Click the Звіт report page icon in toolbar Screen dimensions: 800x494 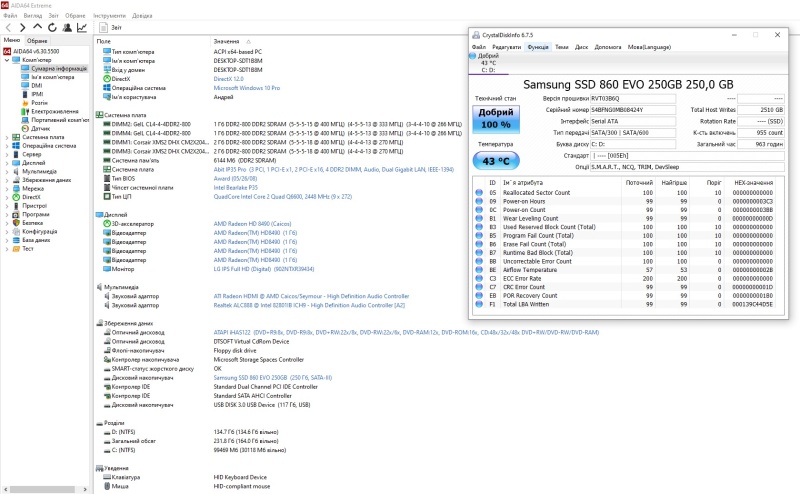[104, 28]
